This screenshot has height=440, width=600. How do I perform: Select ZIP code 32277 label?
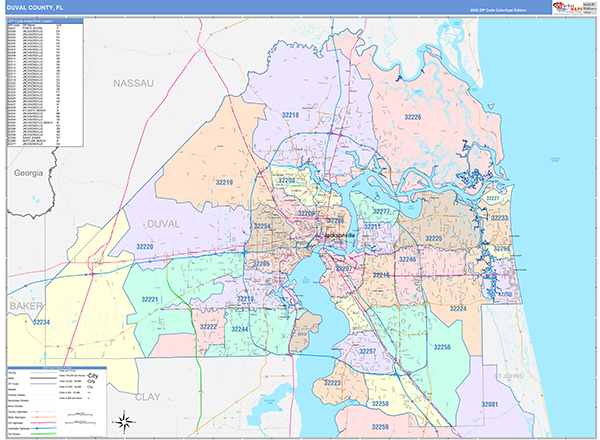[381, 212]
